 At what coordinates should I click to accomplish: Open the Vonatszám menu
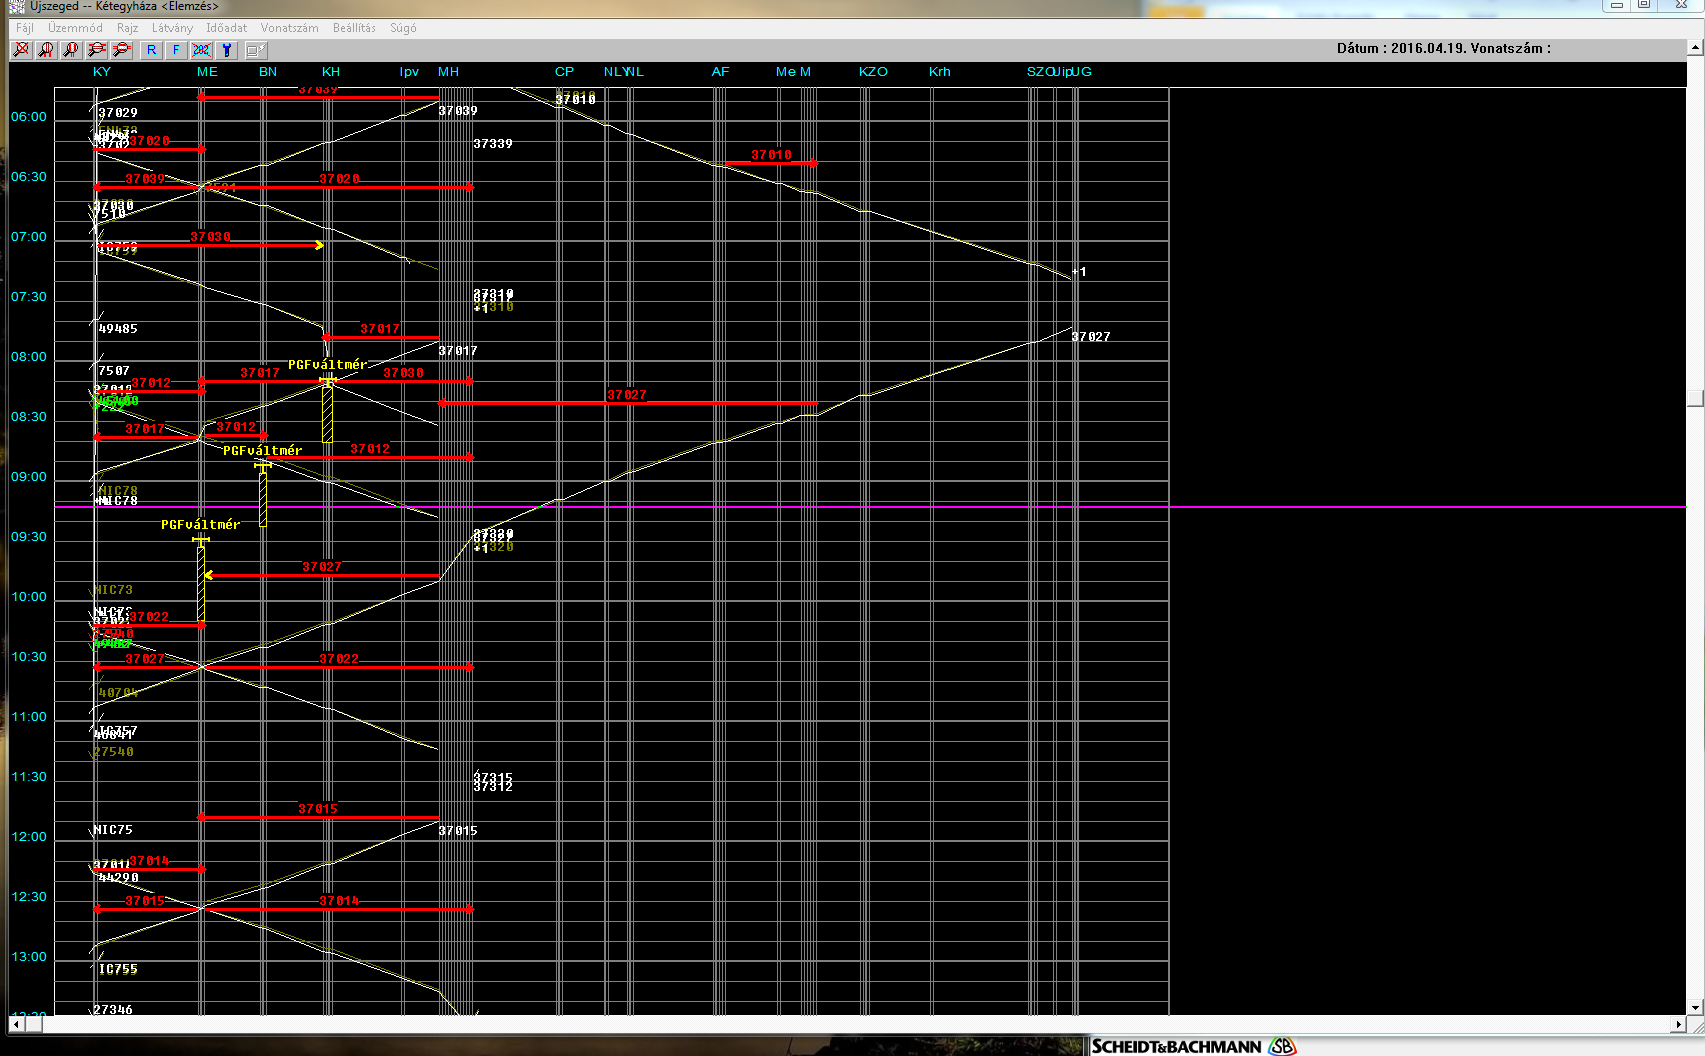[x=289, y=28]
